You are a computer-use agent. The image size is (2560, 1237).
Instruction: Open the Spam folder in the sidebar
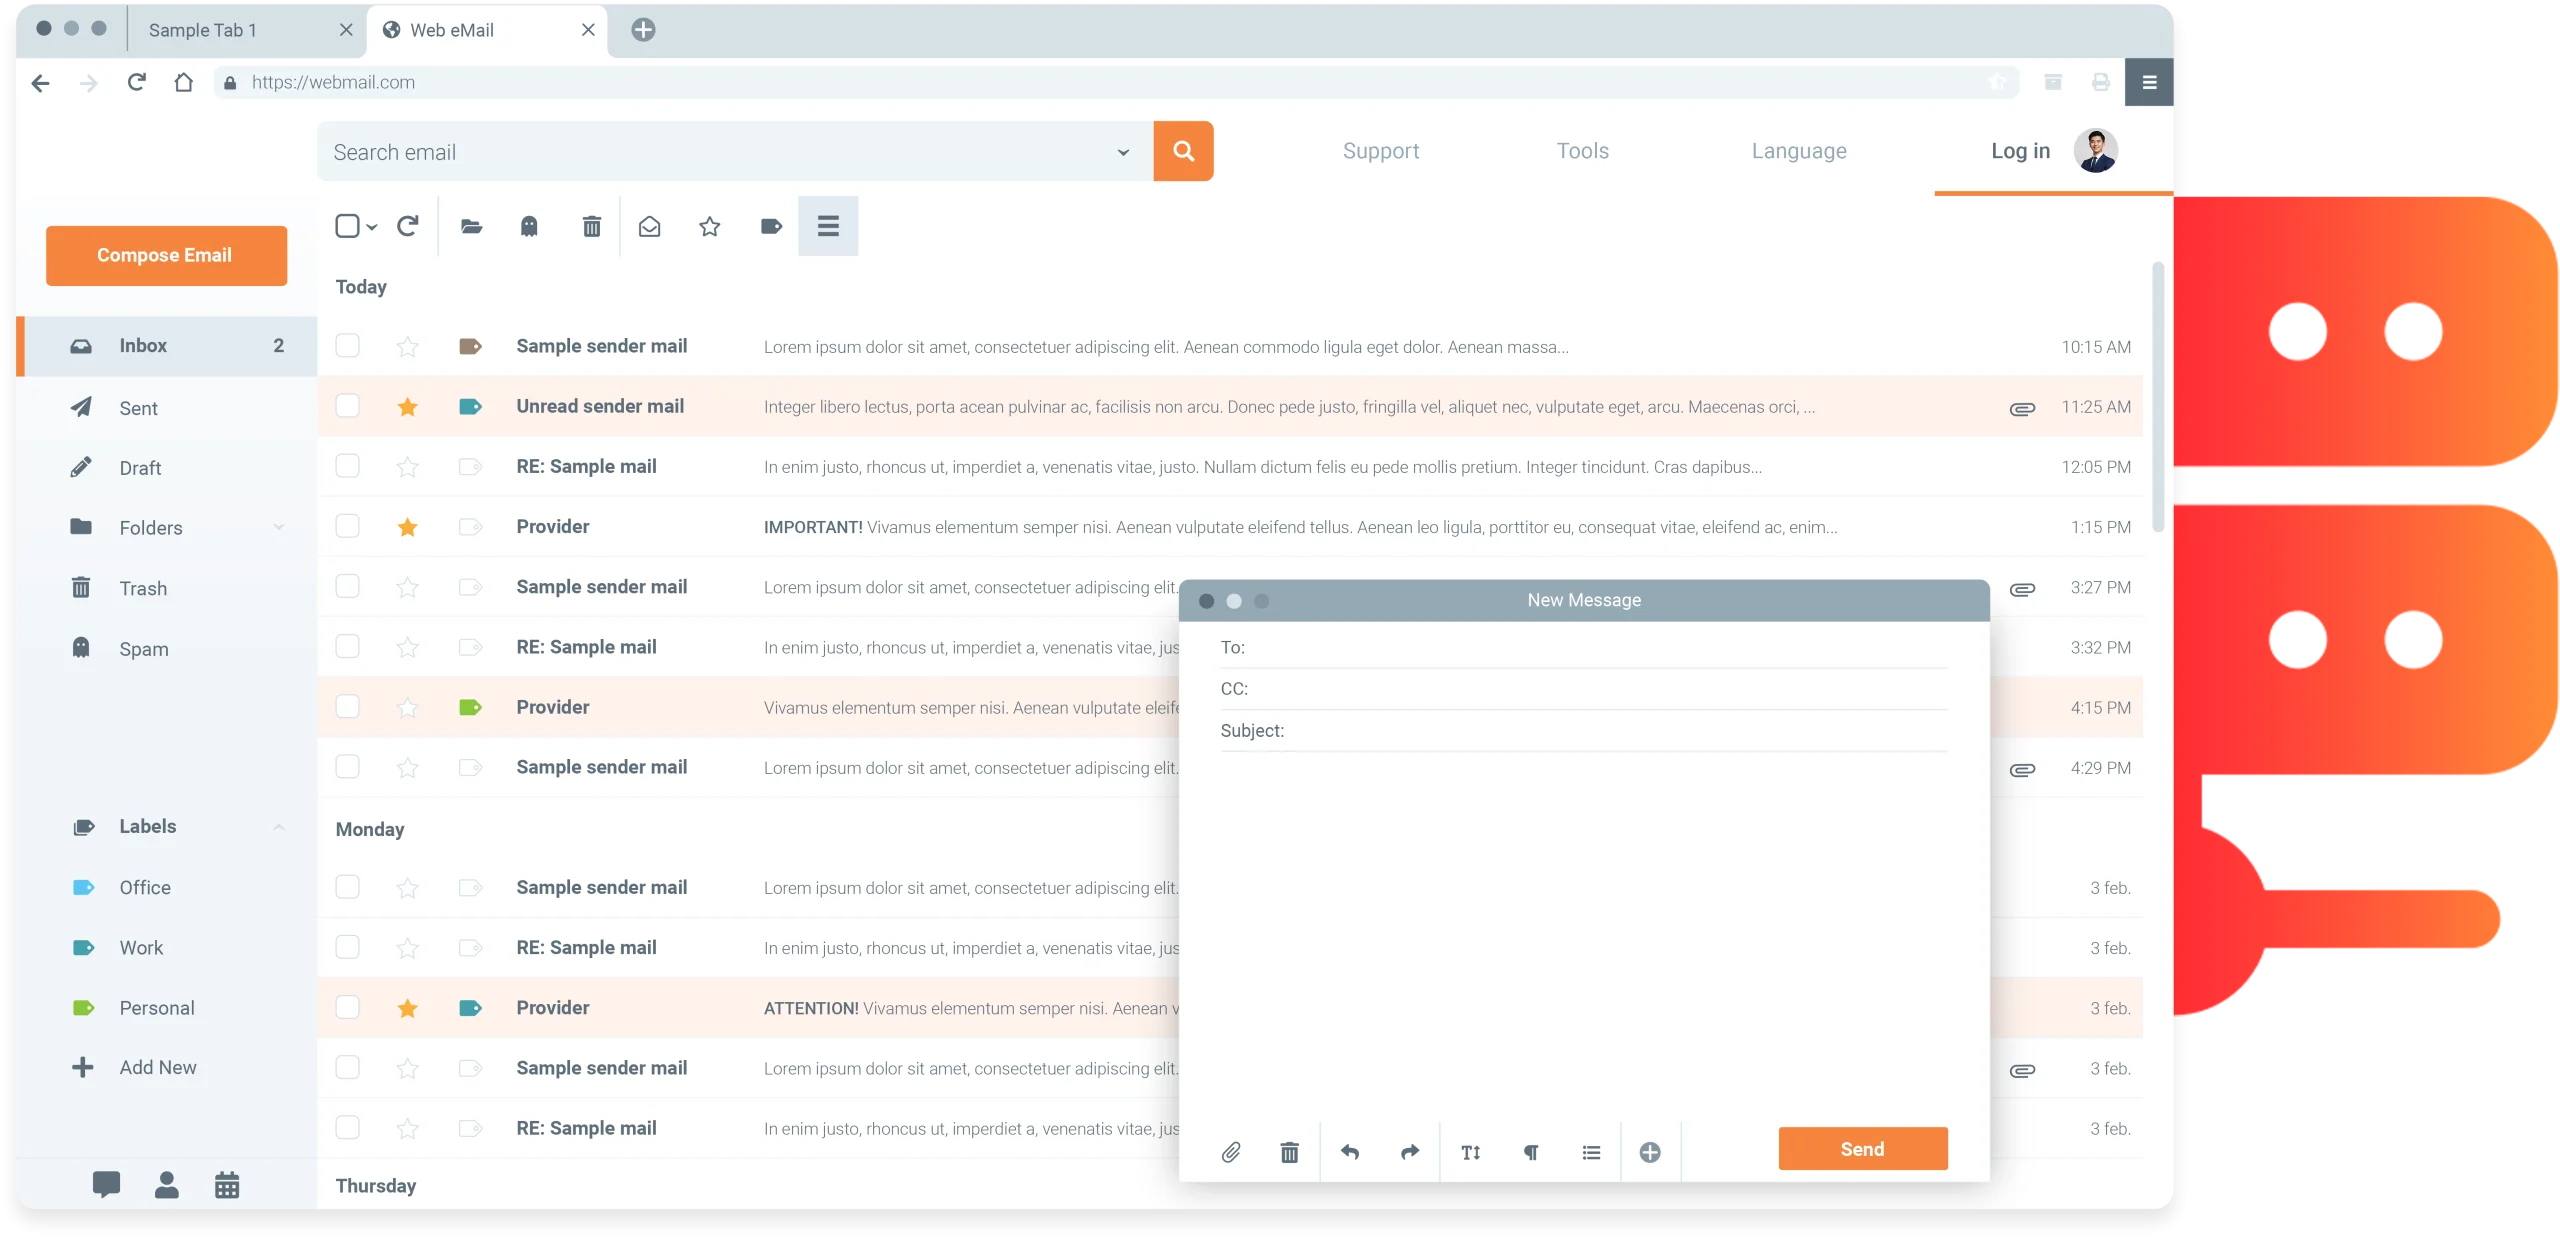tap(167, 649)
